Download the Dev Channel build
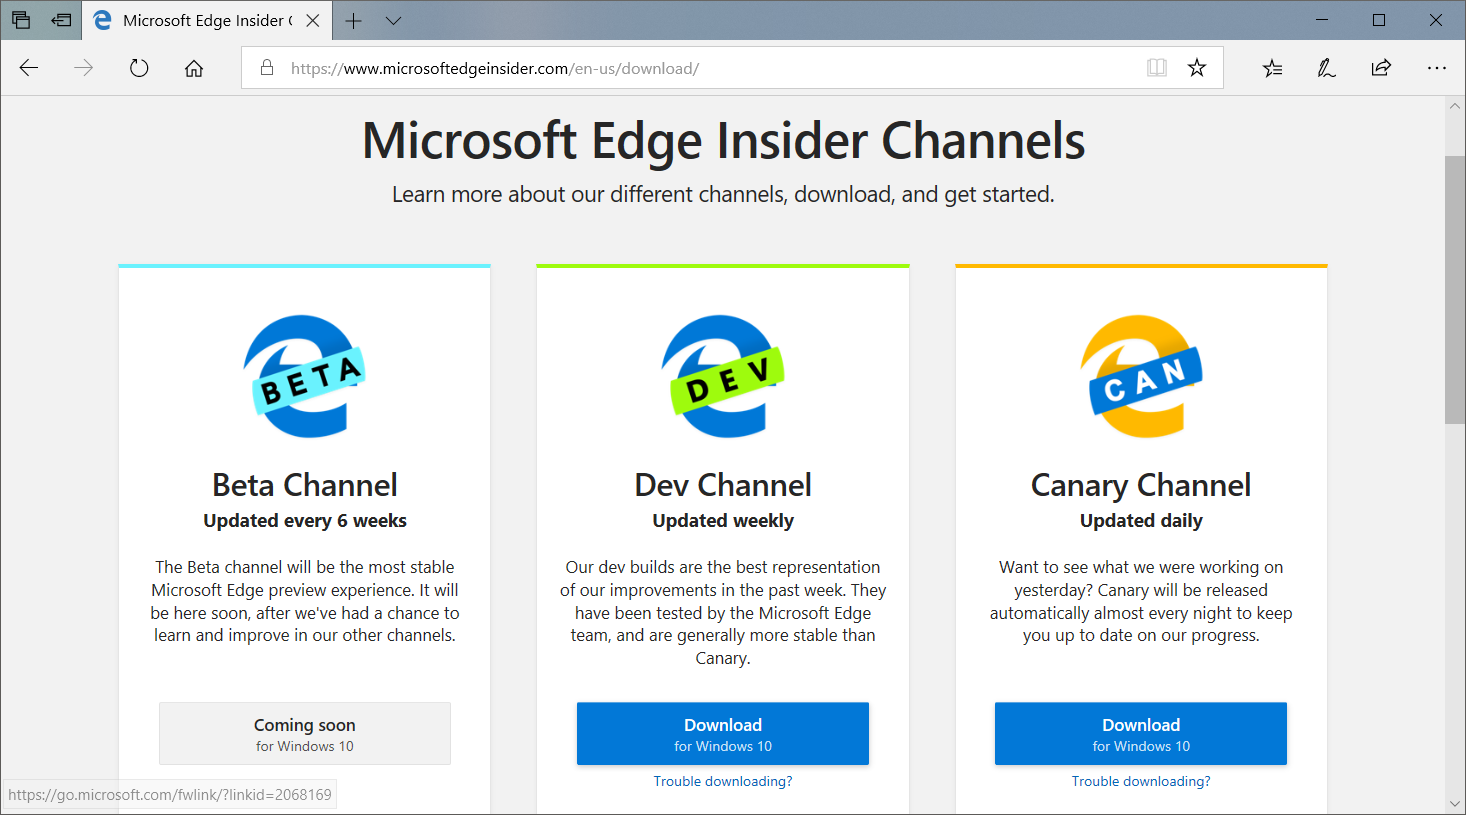This screenshot has height=815, width=1466. tap(723, 734)
